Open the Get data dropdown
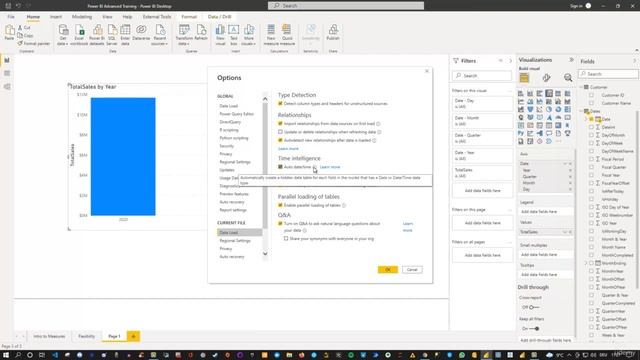This screenshot has width=640, height=360. pyautogui.click(x=62, y=41)
